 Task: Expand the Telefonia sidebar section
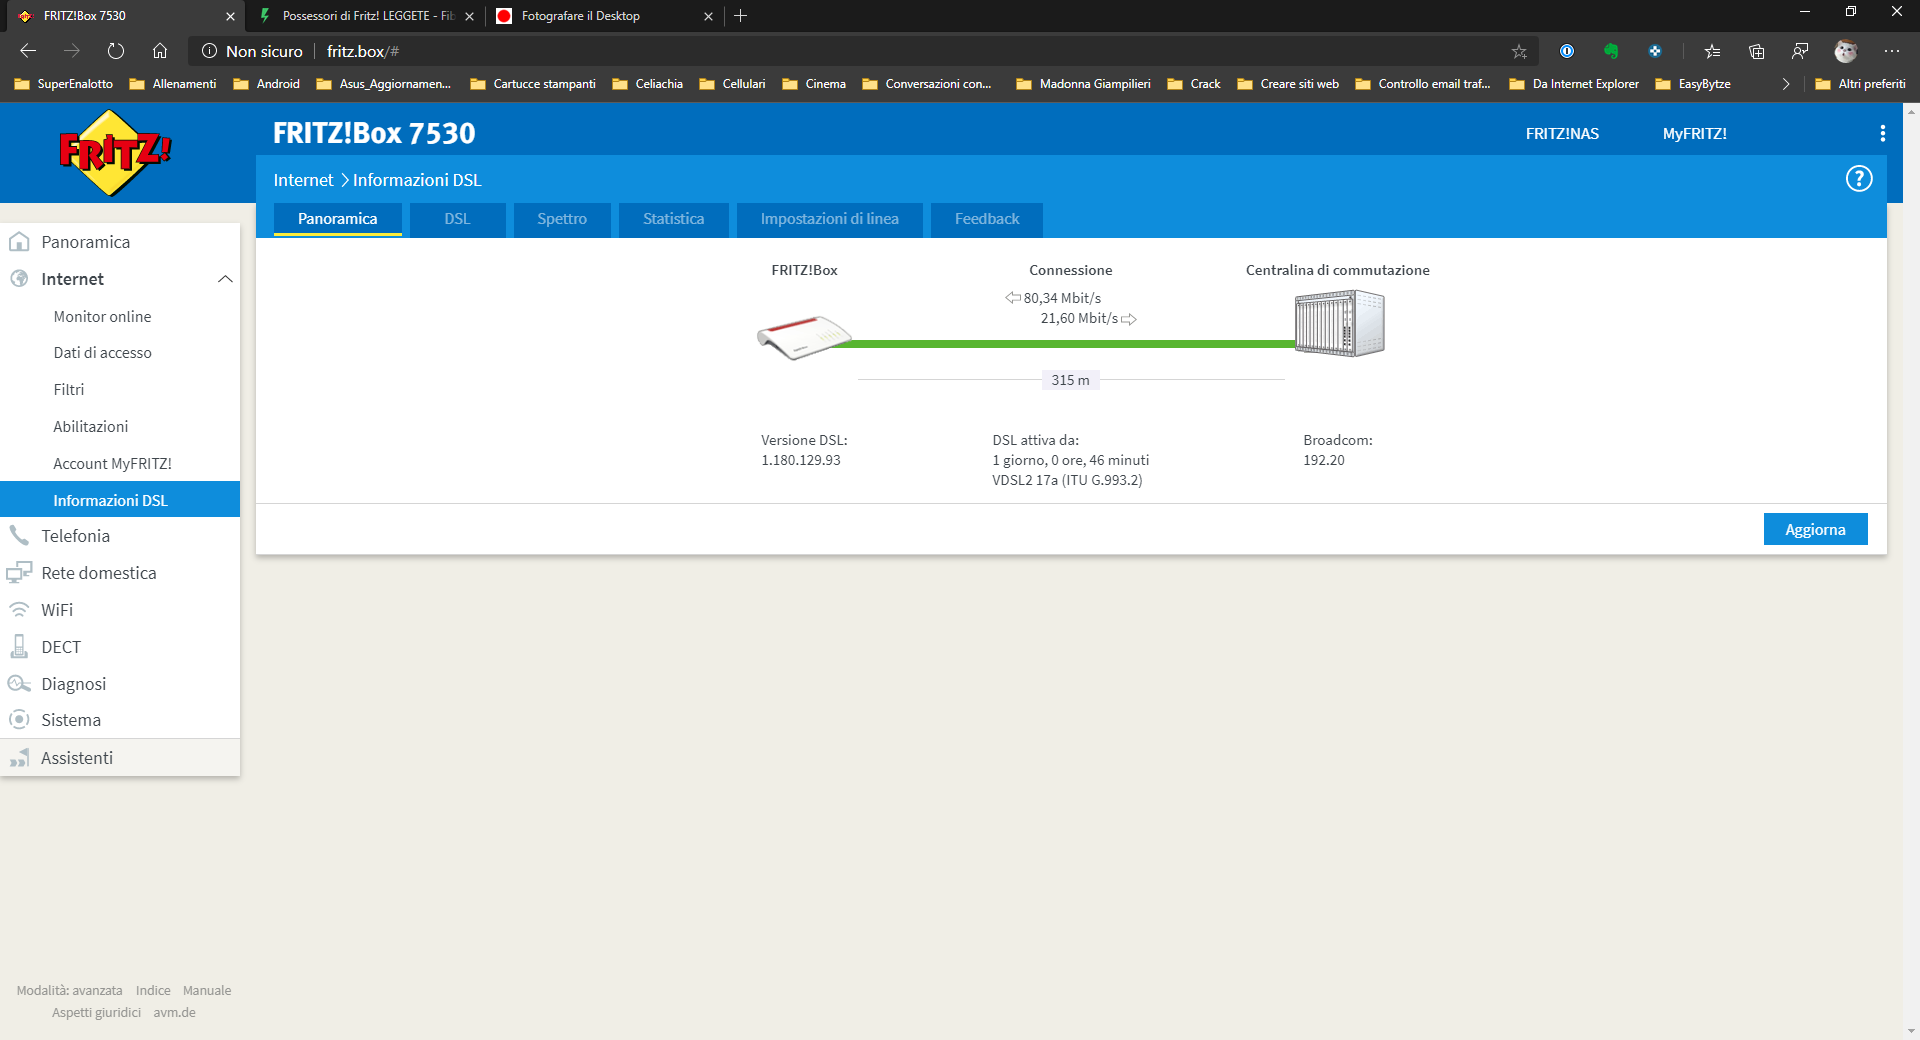(x=76, y=536)
